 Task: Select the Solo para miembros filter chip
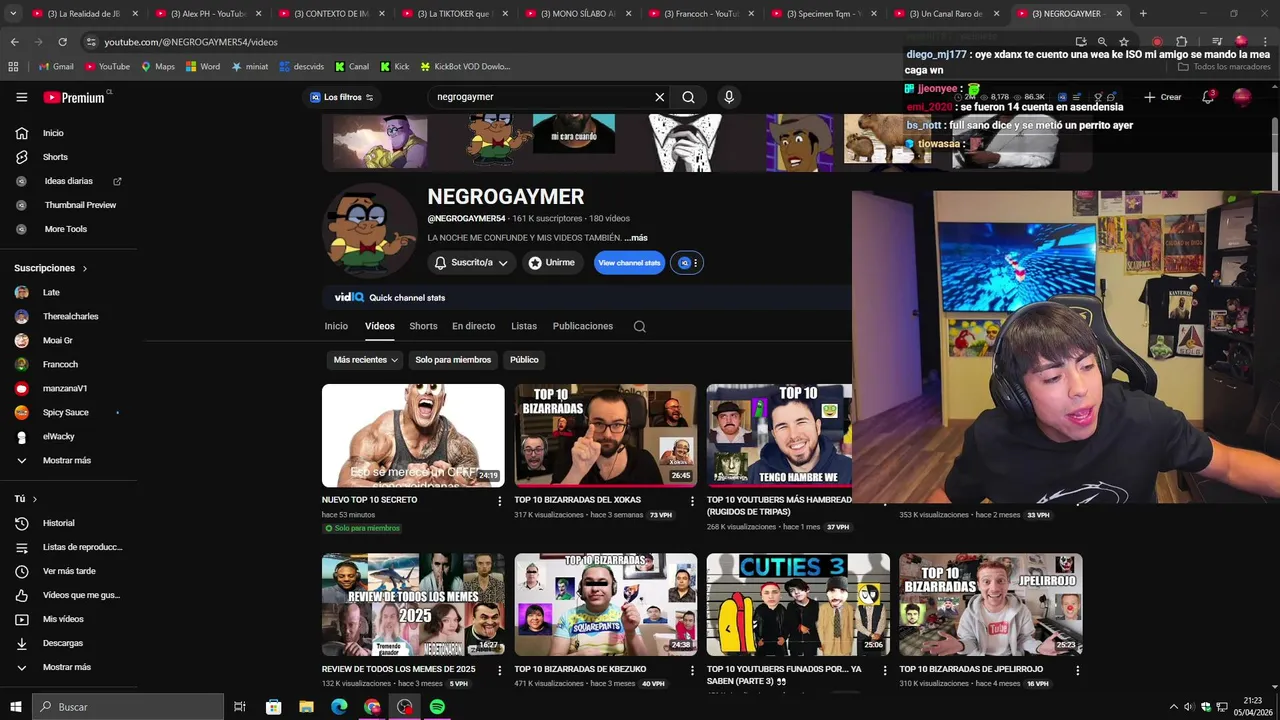point(453,360)
